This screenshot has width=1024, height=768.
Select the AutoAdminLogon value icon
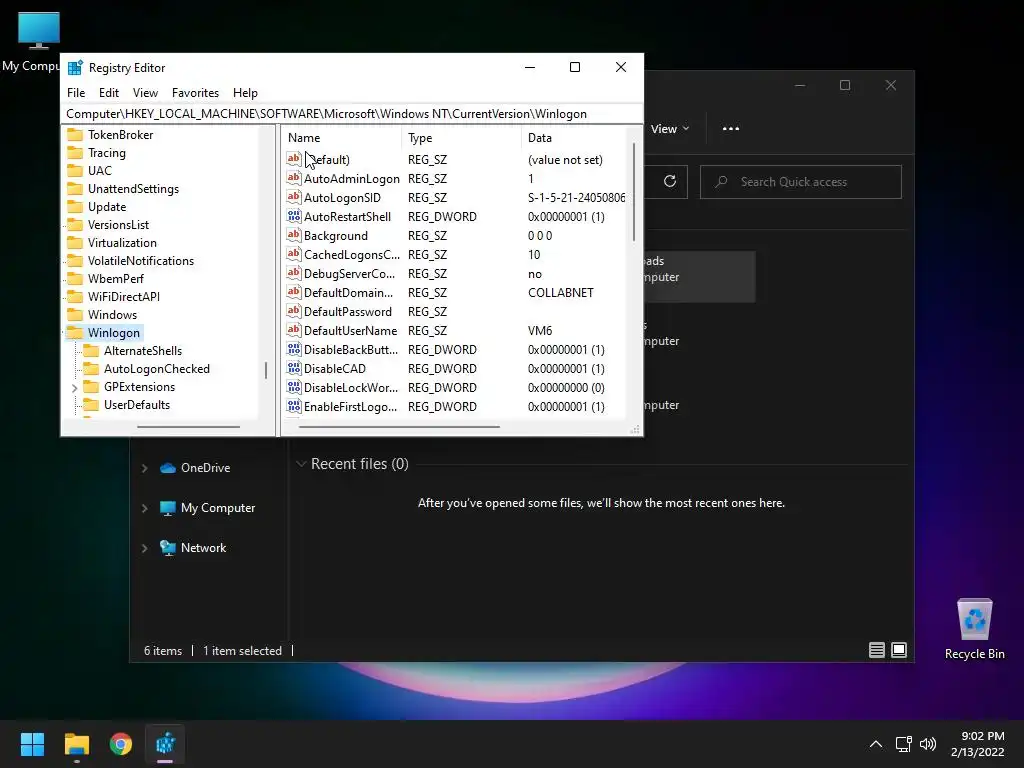[x=294, y=178]
